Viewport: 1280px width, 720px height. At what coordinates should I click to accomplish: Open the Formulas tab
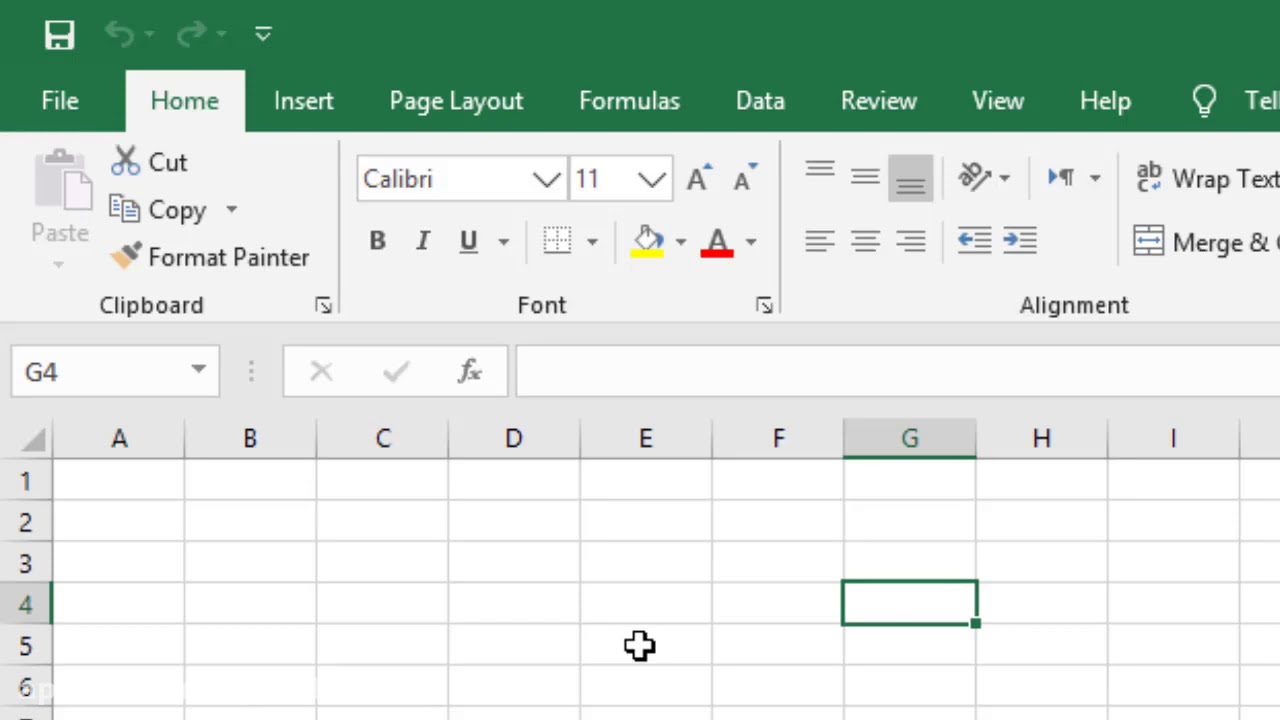pyautogui.click(x=629, y=101)
